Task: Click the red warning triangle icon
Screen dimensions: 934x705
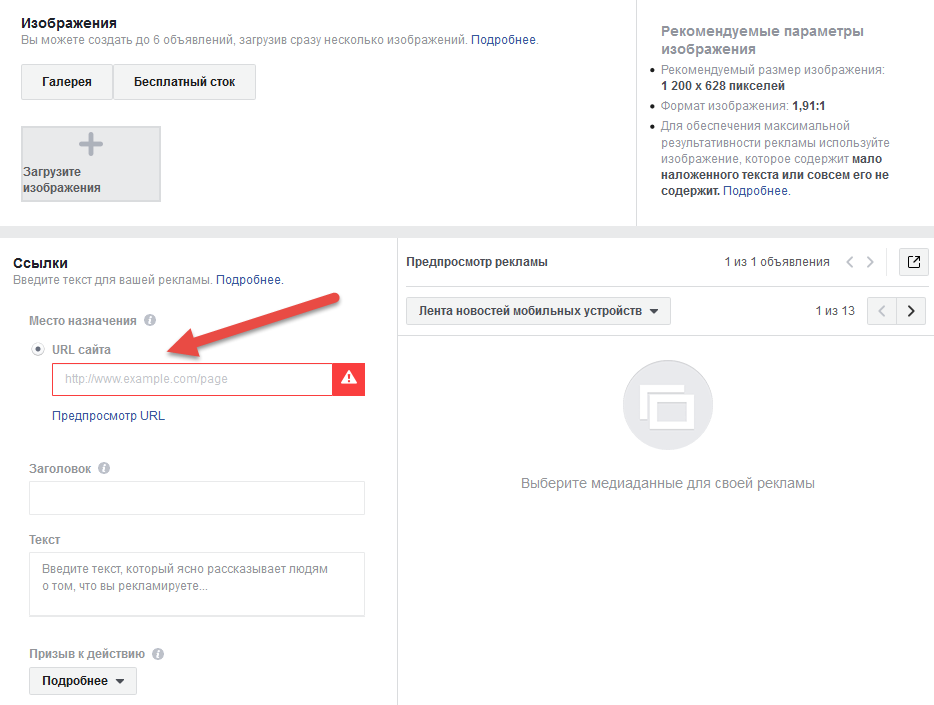Action: click(x=348, y=379)
